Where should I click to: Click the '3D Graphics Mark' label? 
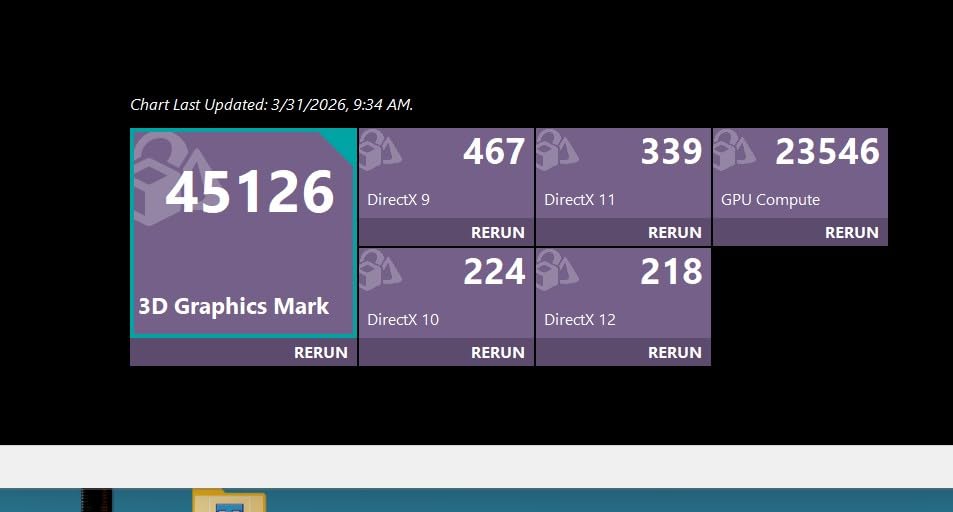click(x=233, y=306)
